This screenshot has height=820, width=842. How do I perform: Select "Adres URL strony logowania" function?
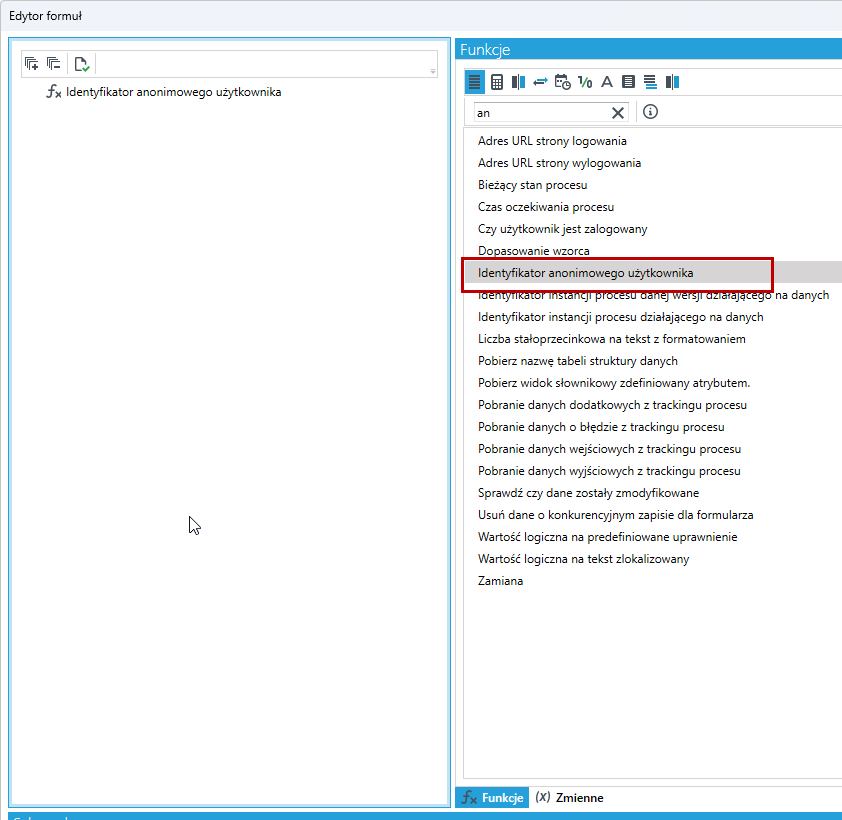(x=552, y=141)
